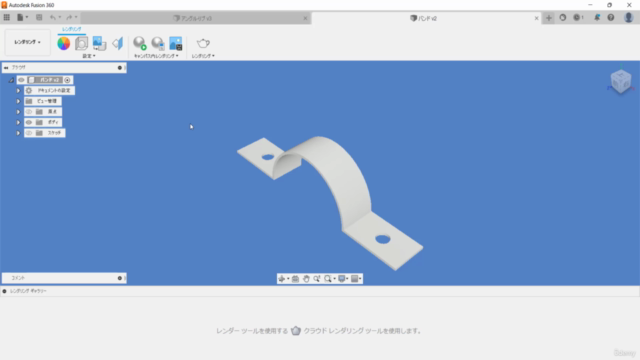This screenshot has width=640, height=360.
Task: Expand the キャンバス内レンダリング dropdown
Action: pyautogui.click(x=156, y=56)
